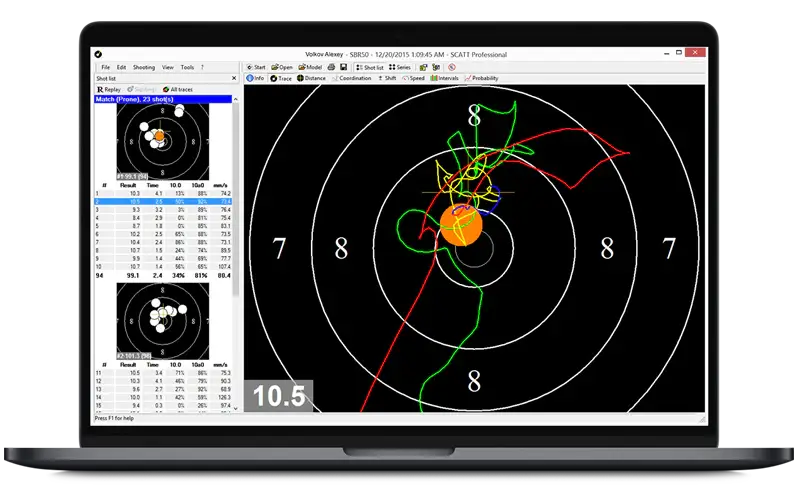Click the green icon right of Series
This screenshot has height=496, width=800.
pos(423,67)
